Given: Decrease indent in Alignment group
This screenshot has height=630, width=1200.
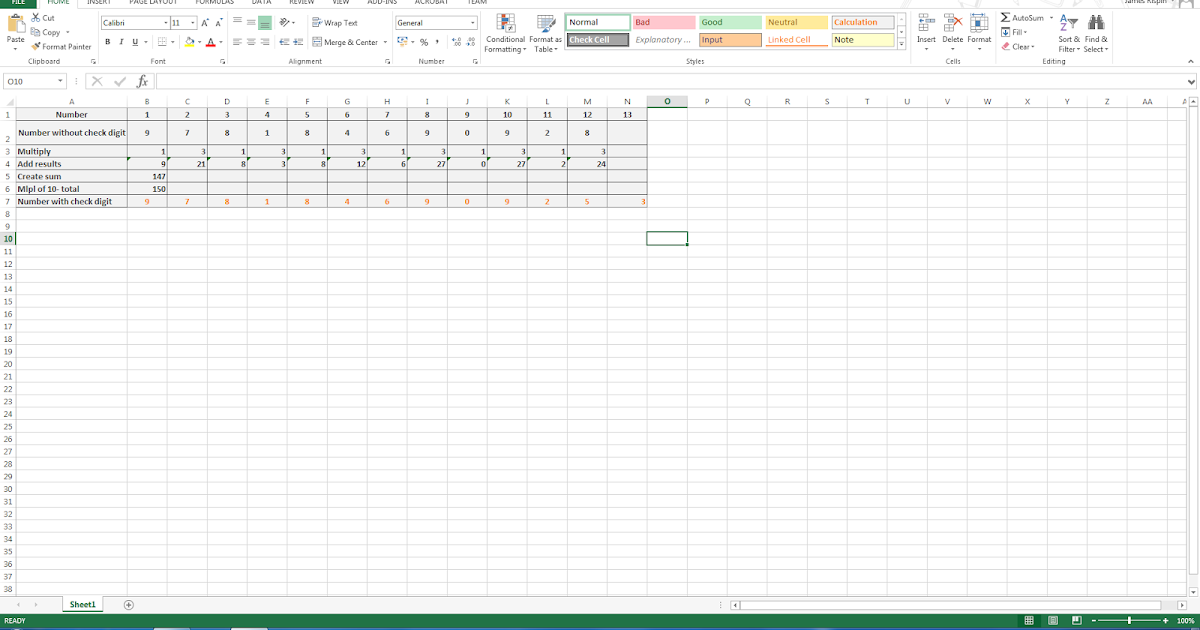Looking at the screenshot, I should coord(284,42).
